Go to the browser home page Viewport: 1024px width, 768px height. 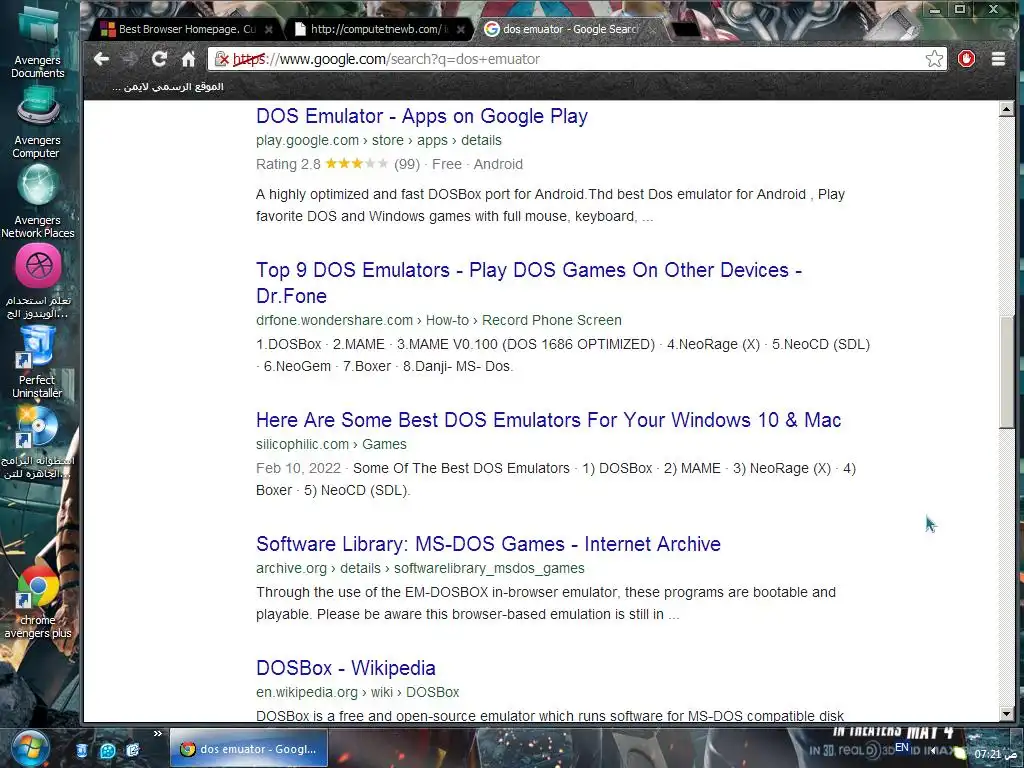(x=188, y=59)
